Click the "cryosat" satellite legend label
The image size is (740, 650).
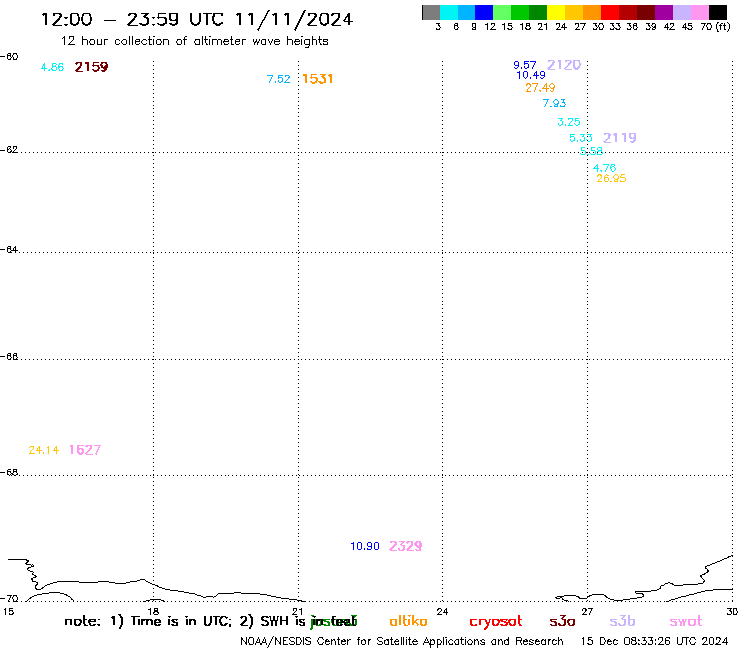pos(496,622)
